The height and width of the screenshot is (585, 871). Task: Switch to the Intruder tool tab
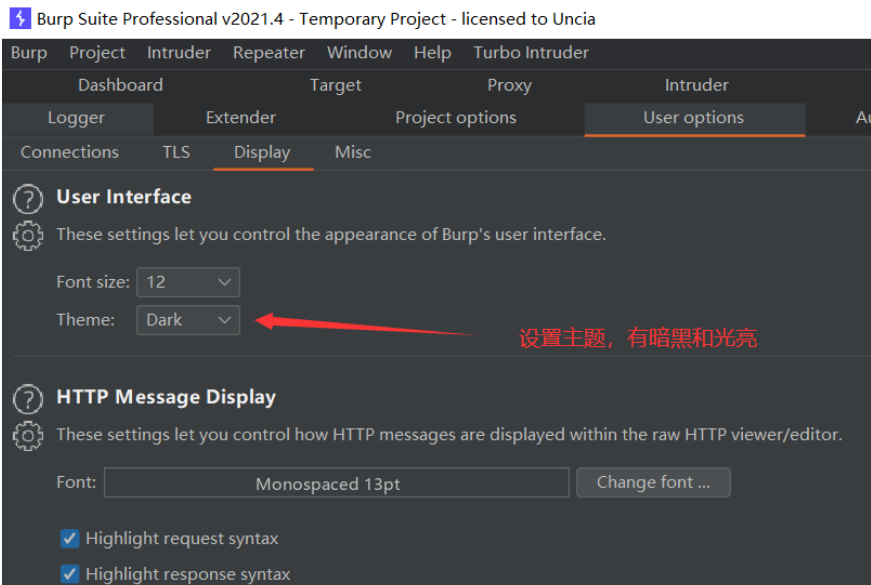[x=697, y=85]
